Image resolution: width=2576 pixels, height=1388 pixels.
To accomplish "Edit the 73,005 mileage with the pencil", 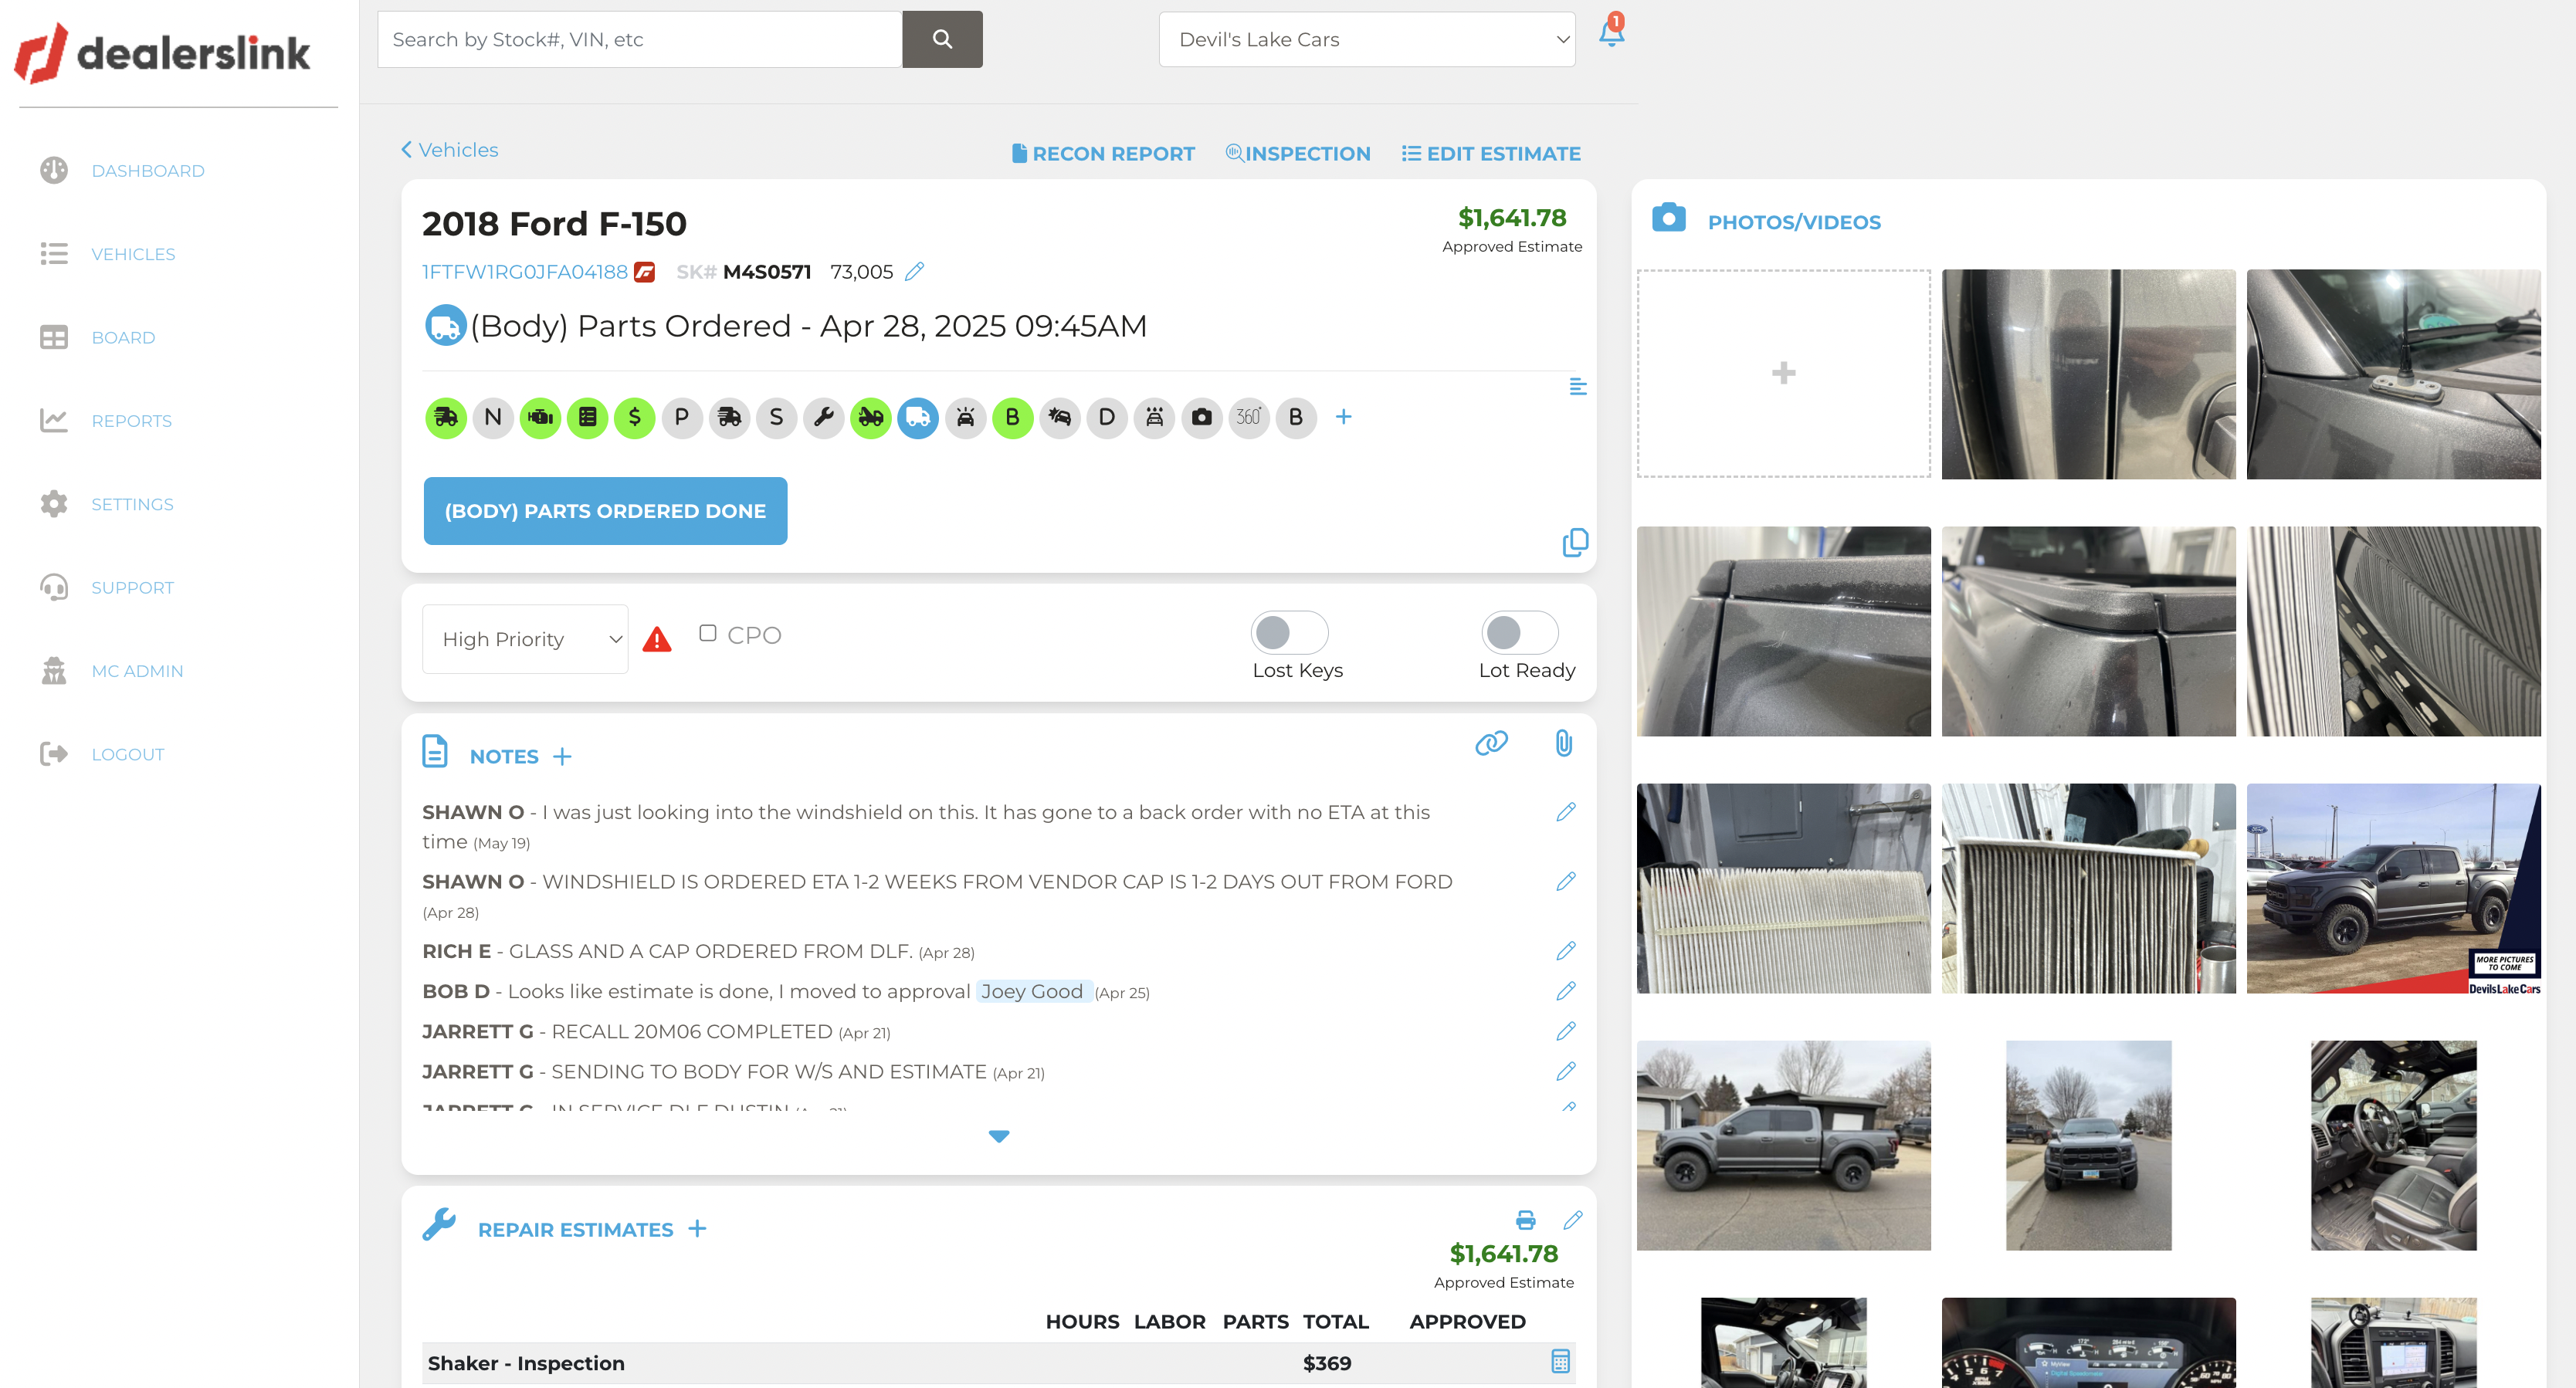I will 914,272.
